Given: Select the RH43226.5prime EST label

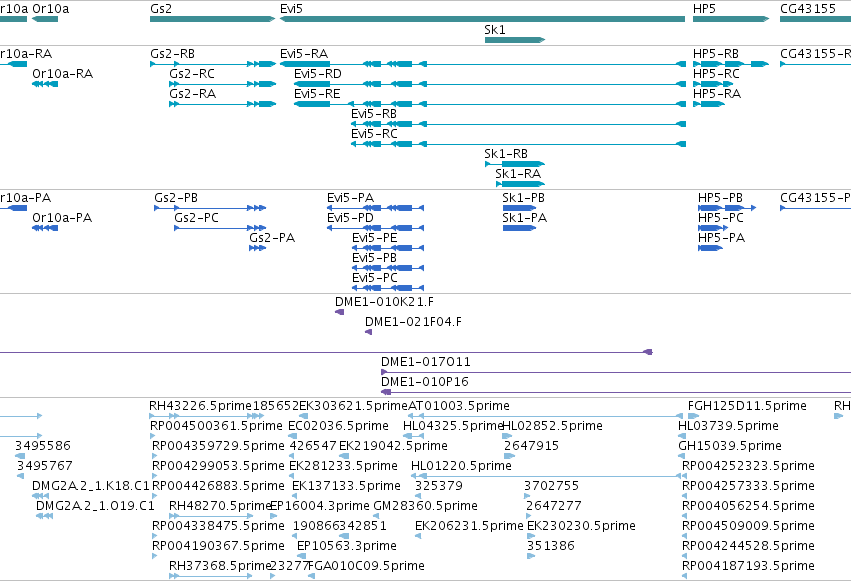Looking at the screenshot, I should 200,406.
